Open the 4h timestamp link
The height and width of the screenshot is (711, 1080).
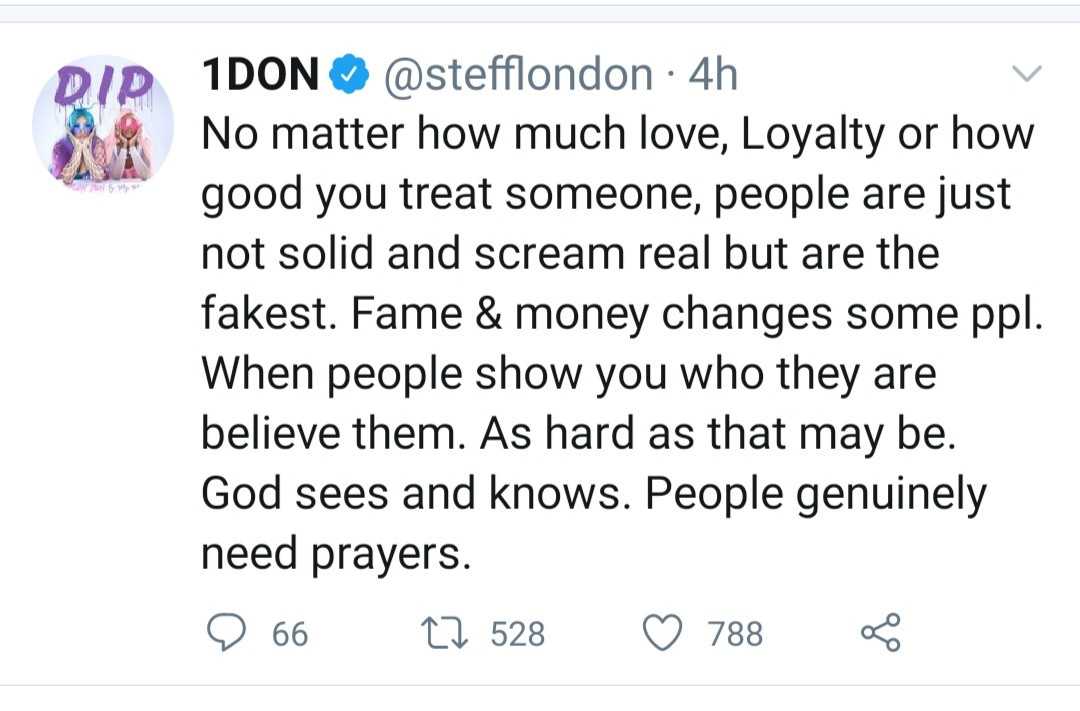714,76
